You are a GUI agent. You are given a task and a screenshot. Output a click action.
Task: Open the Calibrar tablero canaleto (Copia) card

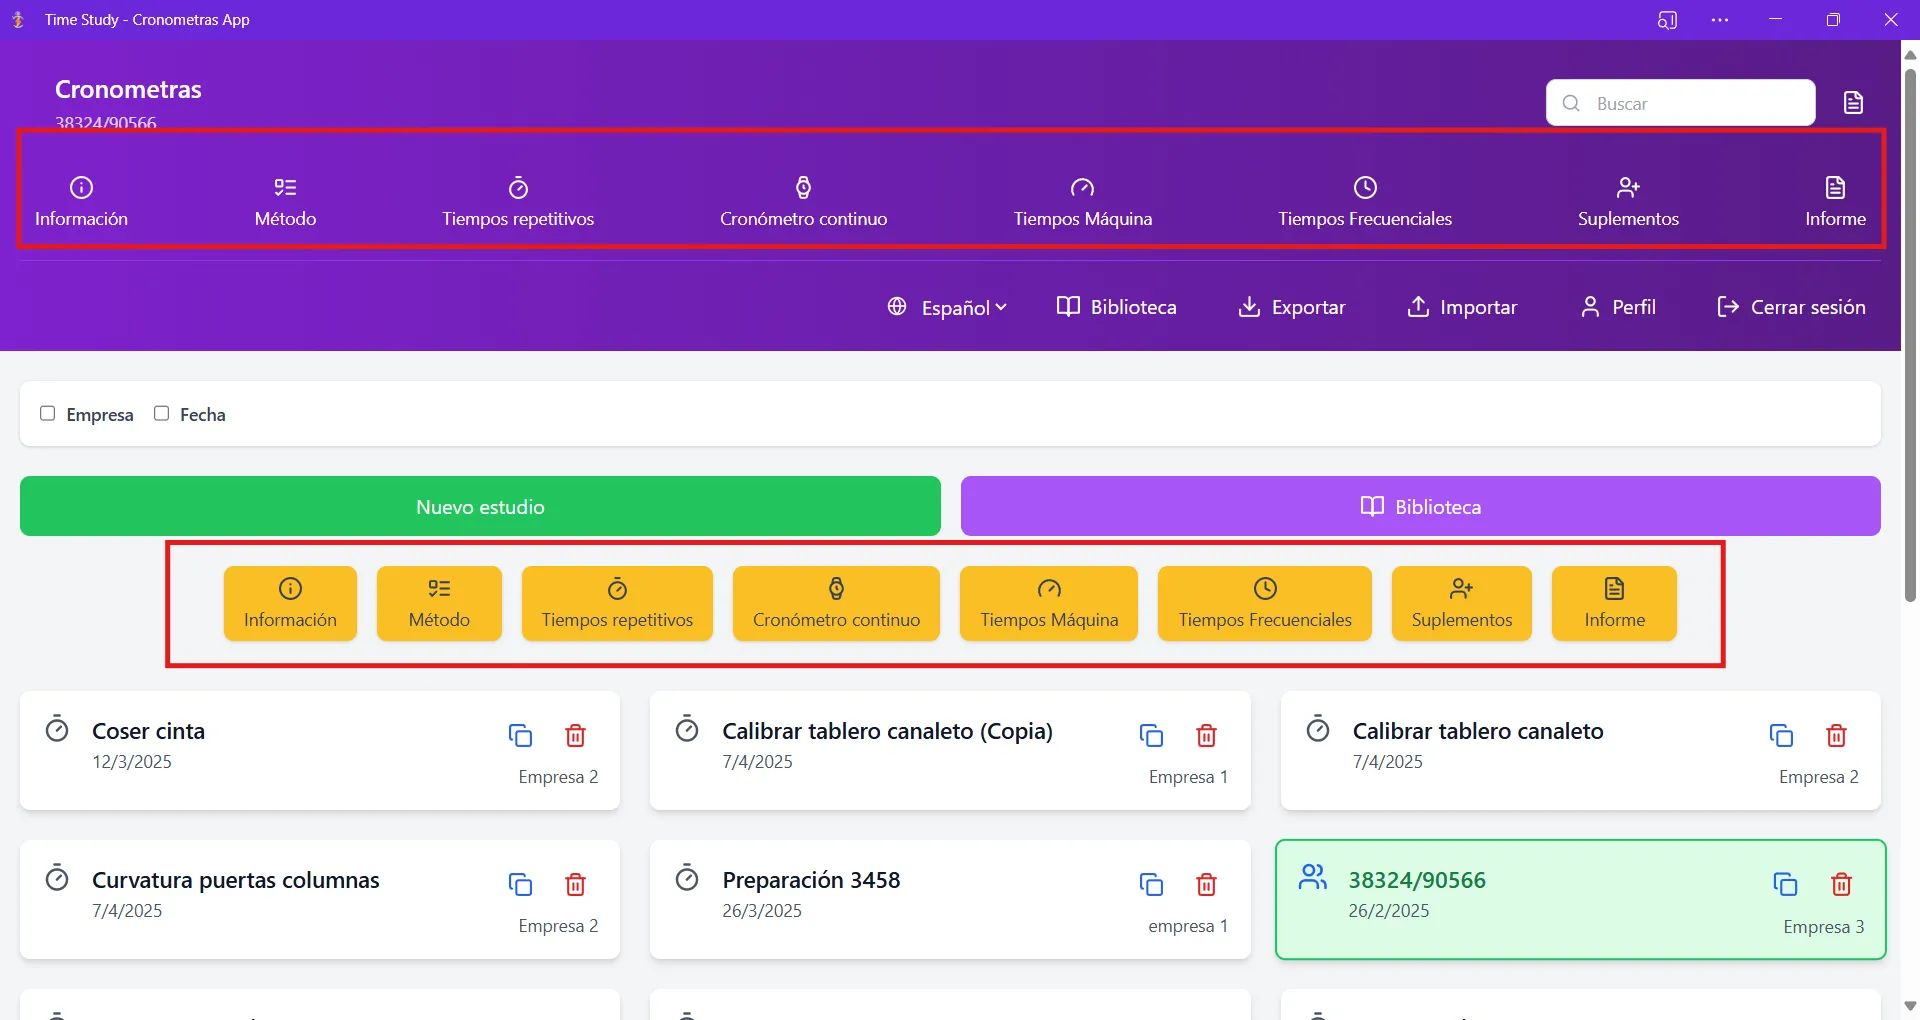pos(950,750)
